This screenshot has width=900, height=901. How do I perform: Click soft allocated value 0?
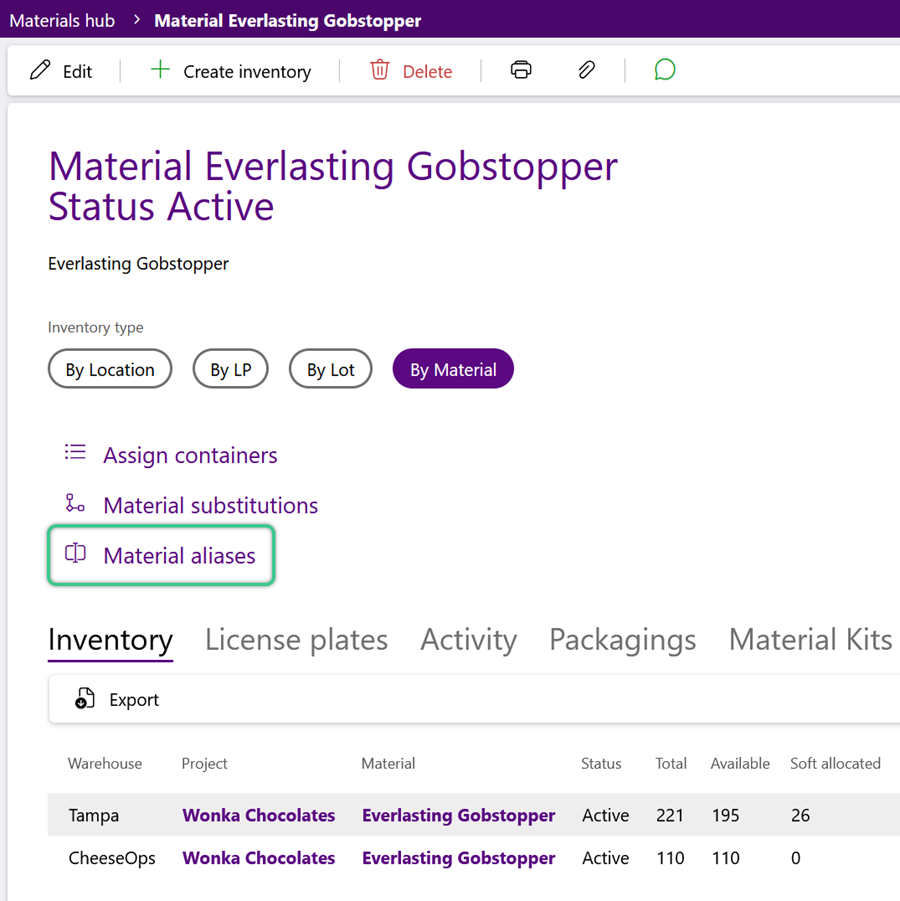tap(795, 857)
